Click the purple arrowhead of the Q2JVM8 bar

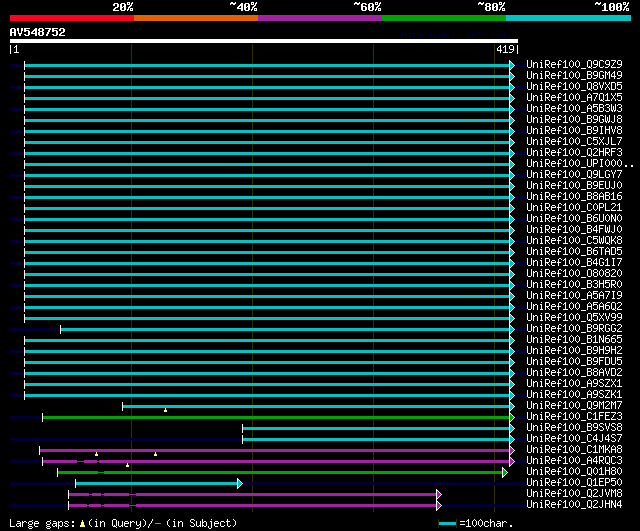[x=438, y=494]
